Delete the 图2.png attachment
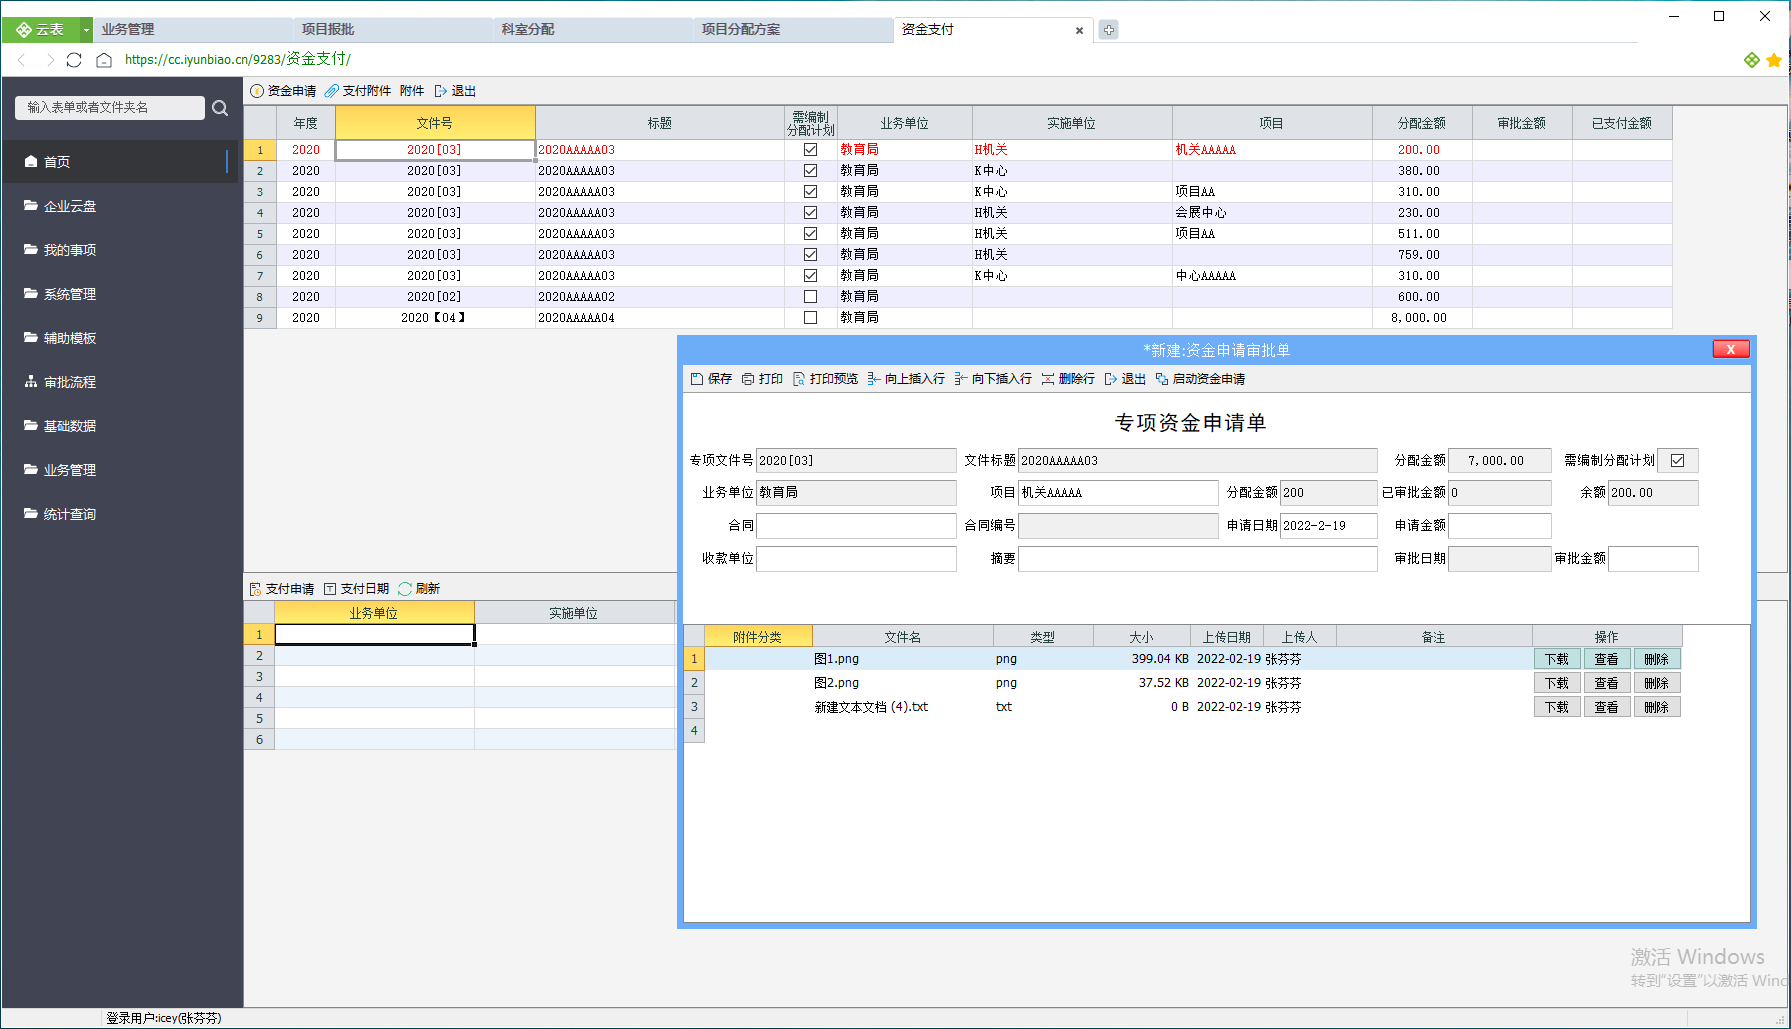Image resolution: width=1791 pixels, height=1029 pixels. (x=1656, y=683)
